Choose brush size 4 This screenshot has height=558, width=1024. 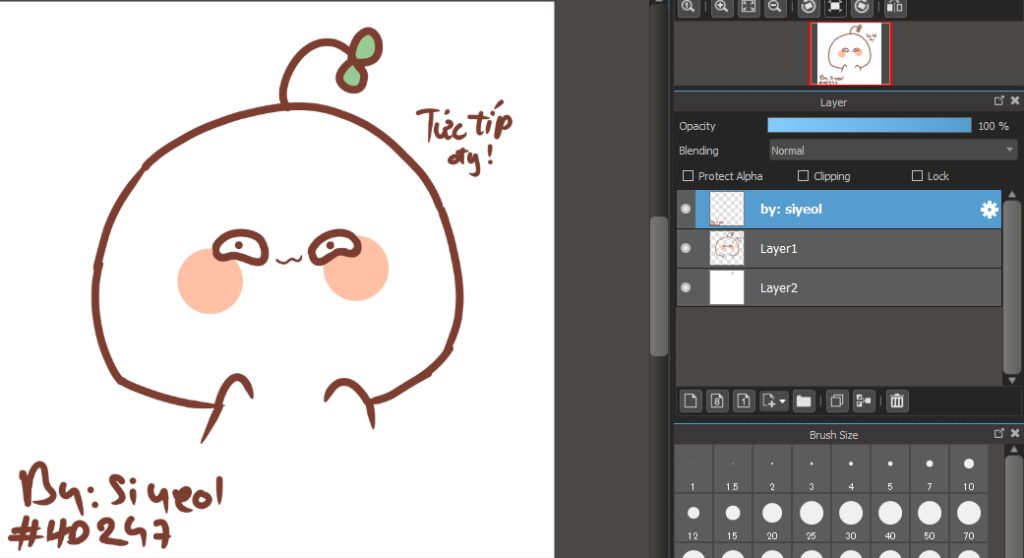(x=850, y=469)
